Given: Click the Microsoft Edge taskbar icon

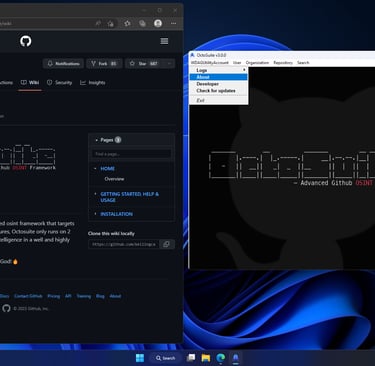Looking at the screenshot, I should (221, 358).
